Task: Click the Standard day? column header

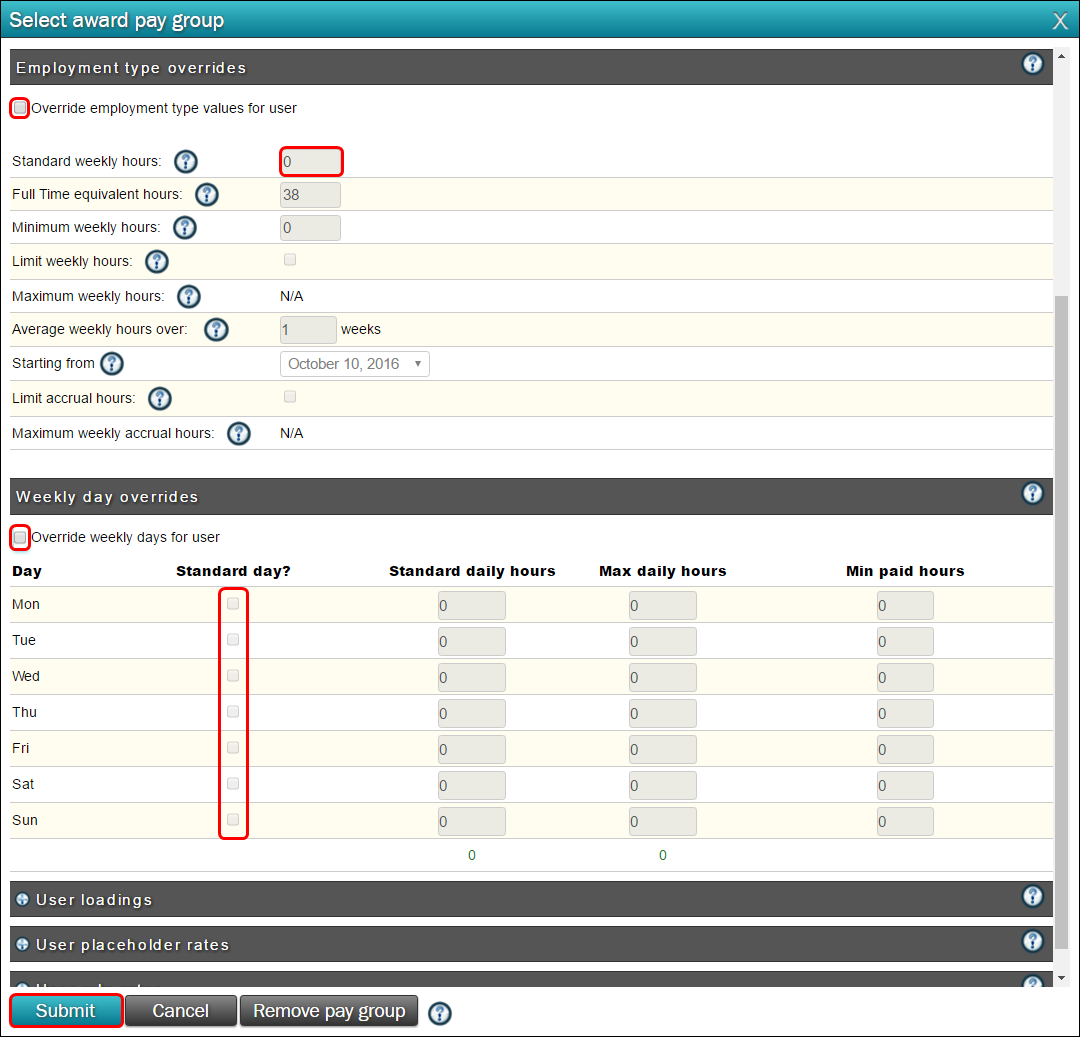Action: [233, 571]
